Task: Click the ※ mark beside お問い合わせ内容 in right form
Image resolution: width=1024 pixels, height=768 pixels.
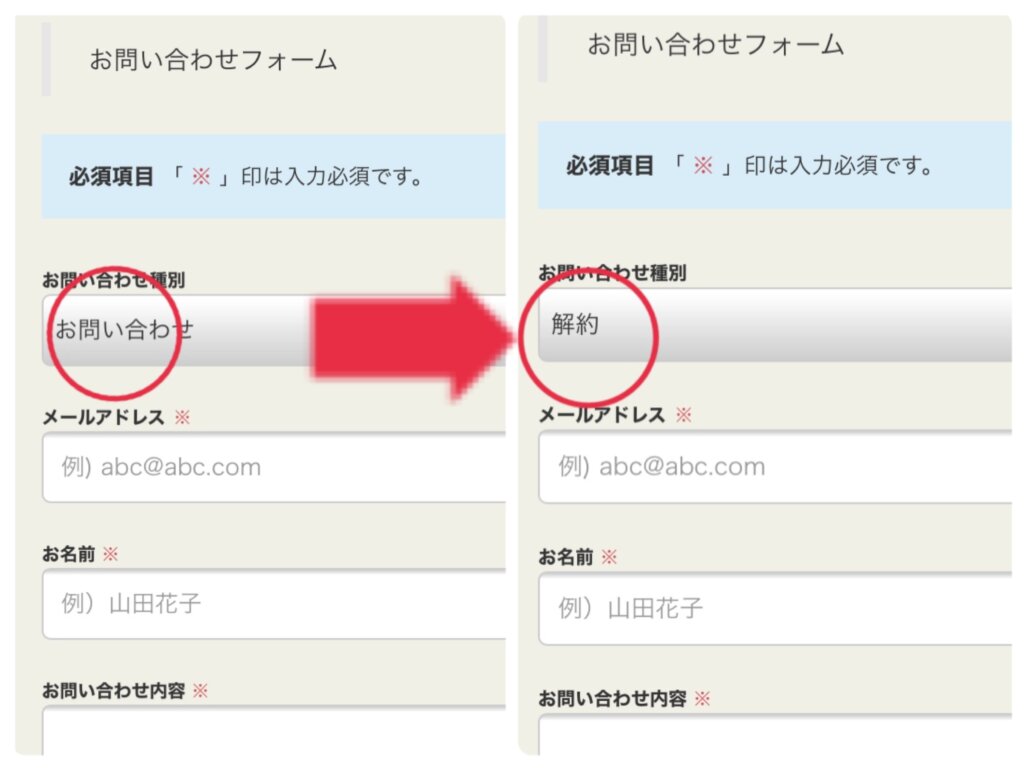Action: 702,699
